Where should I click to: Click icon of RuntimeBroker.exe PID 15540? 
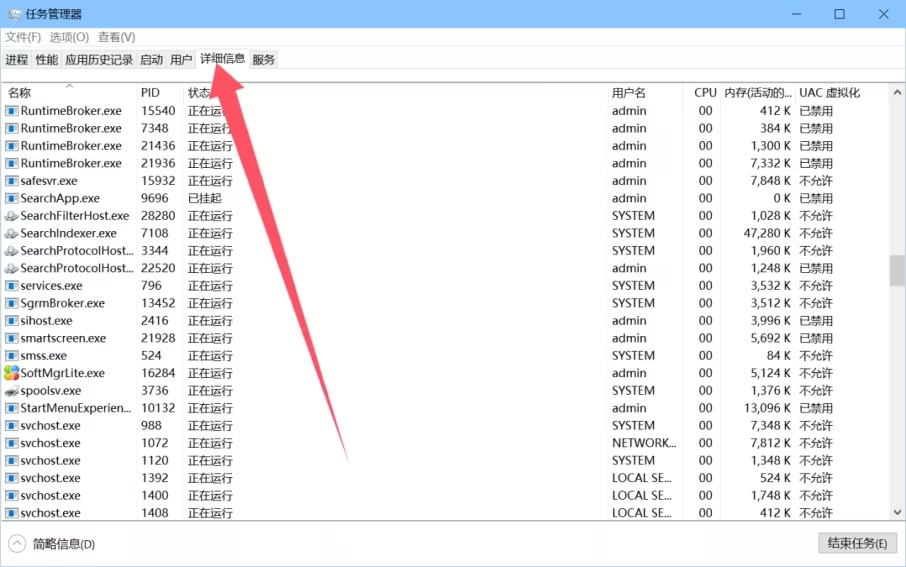pos(11,111)
